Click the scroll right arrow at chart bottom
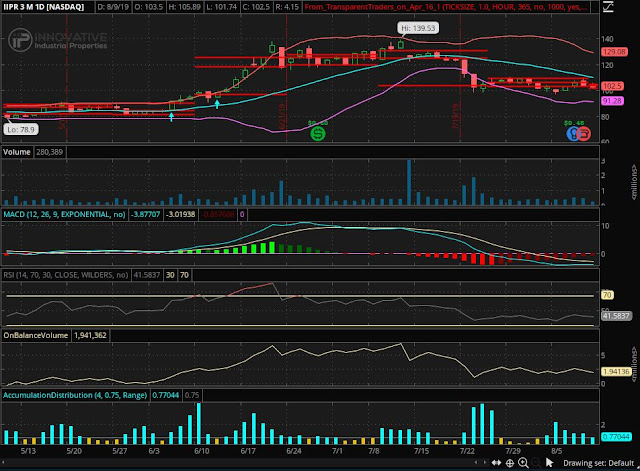The image size is (640, 471). pos(484,462)
